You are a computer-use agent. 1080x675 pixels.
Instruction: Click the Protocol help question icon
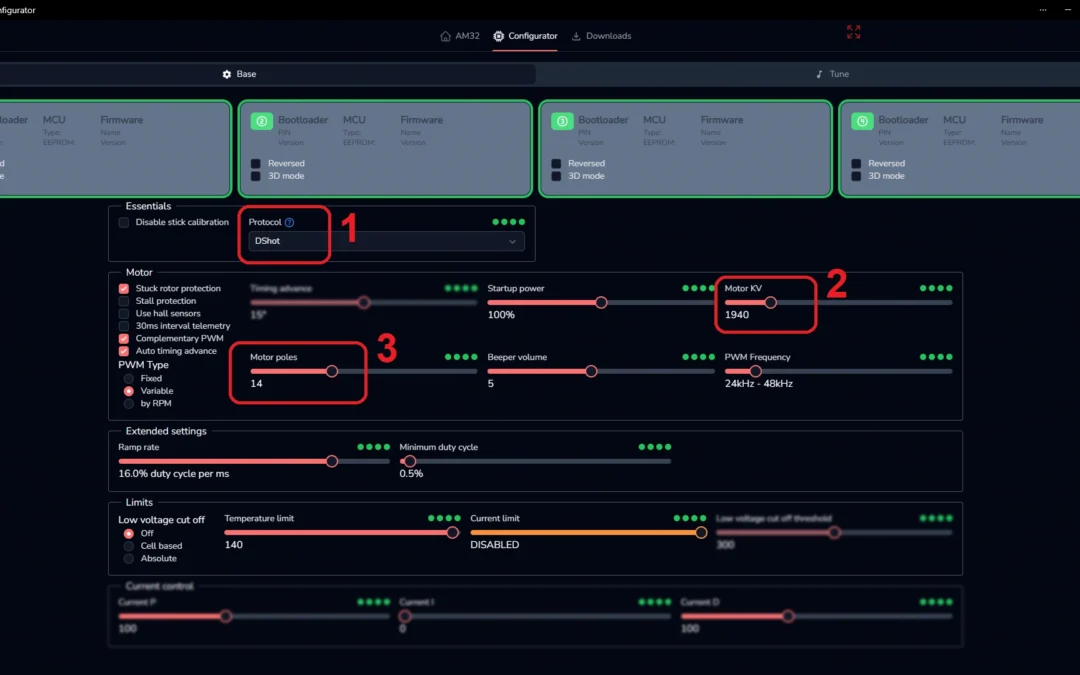tap(289, 222)
